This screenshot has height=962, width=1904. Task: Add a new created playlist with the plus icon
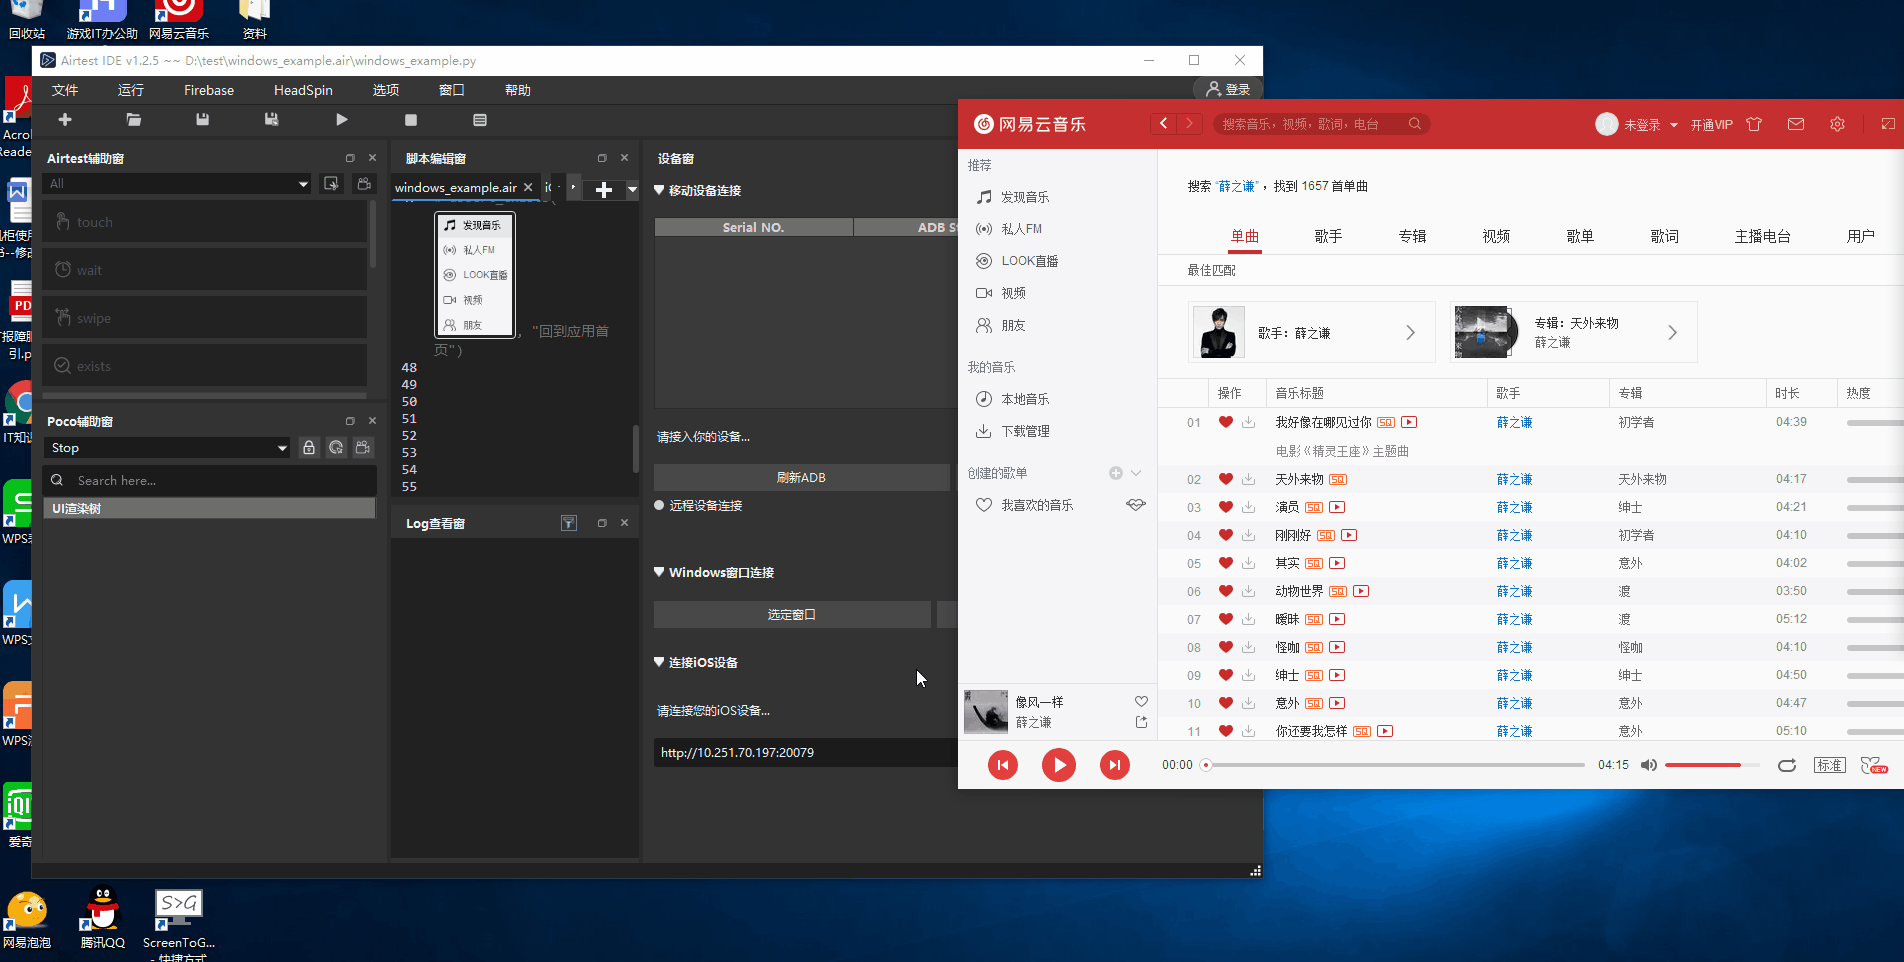tap(1116, 473)
